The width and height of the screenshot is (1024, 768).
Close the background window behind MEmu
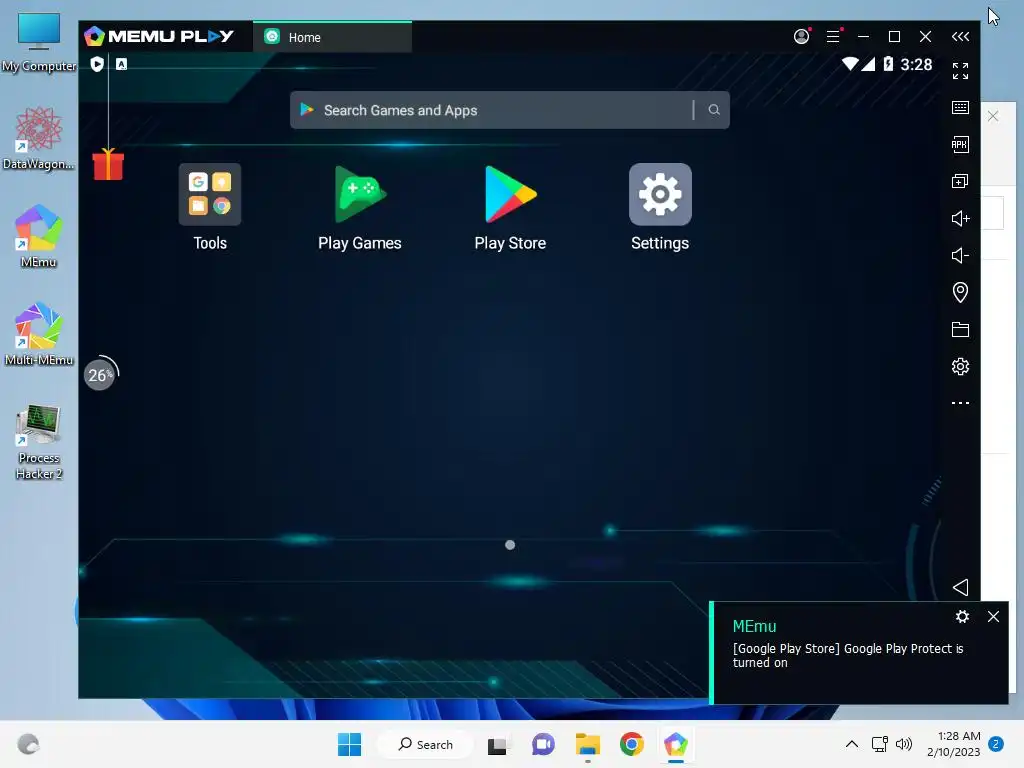(x=993, y=116)
